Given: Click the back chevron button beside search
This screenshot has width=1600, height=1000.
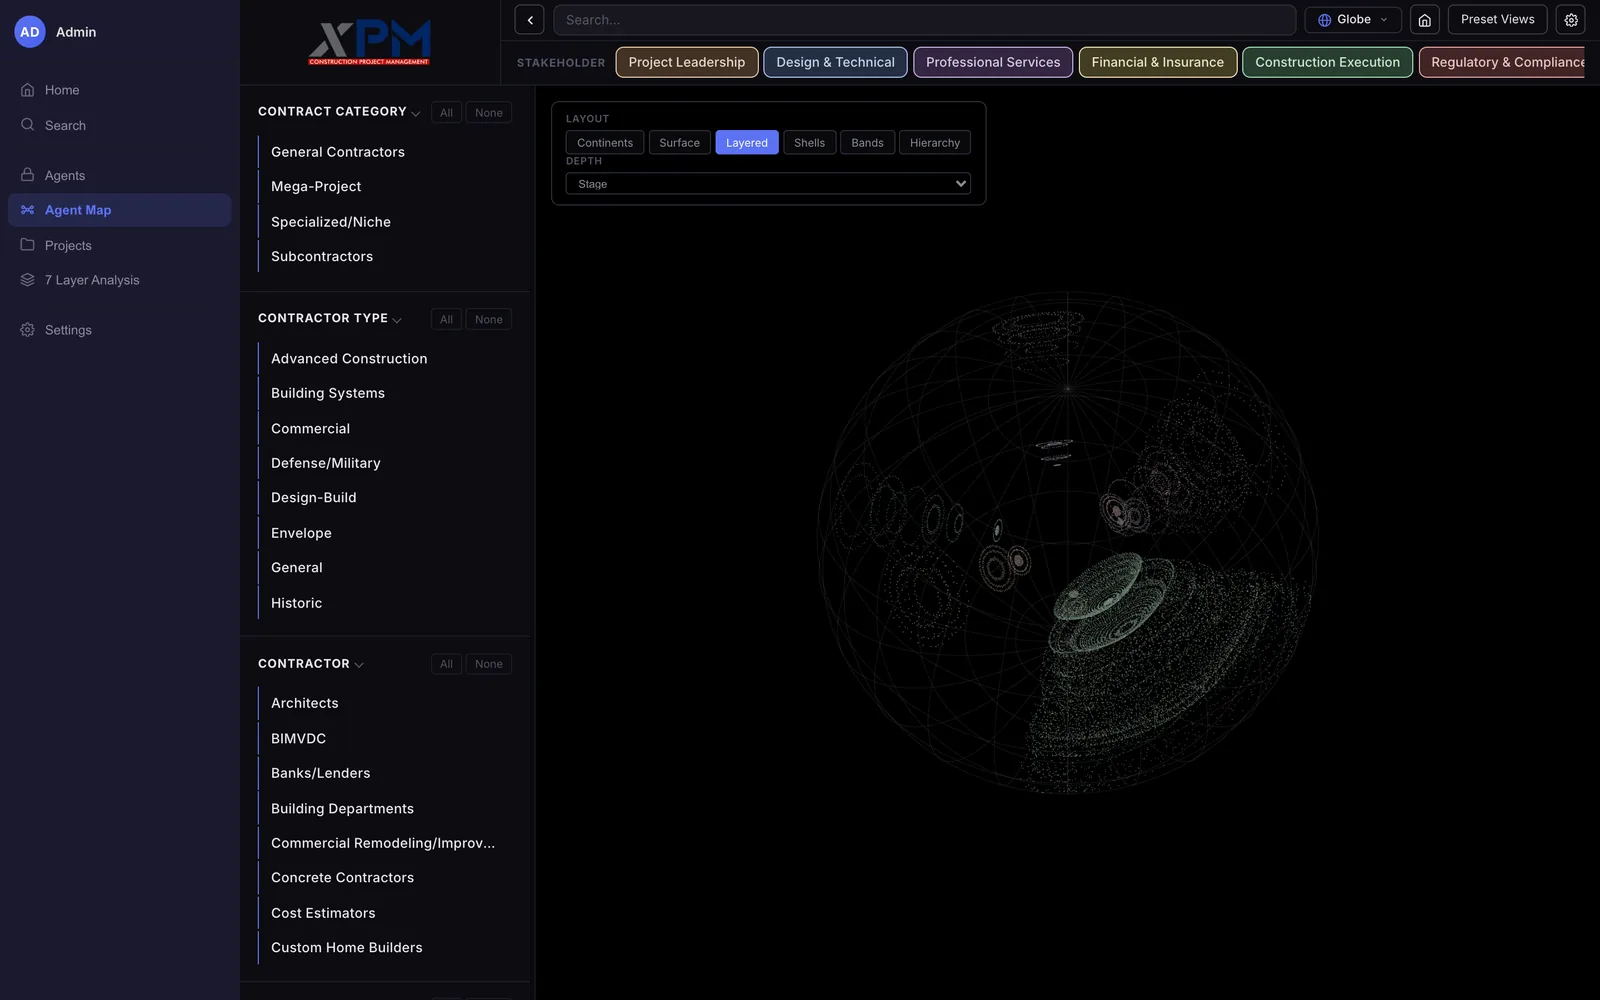Looking at the screenshot, I should point(529,20).
